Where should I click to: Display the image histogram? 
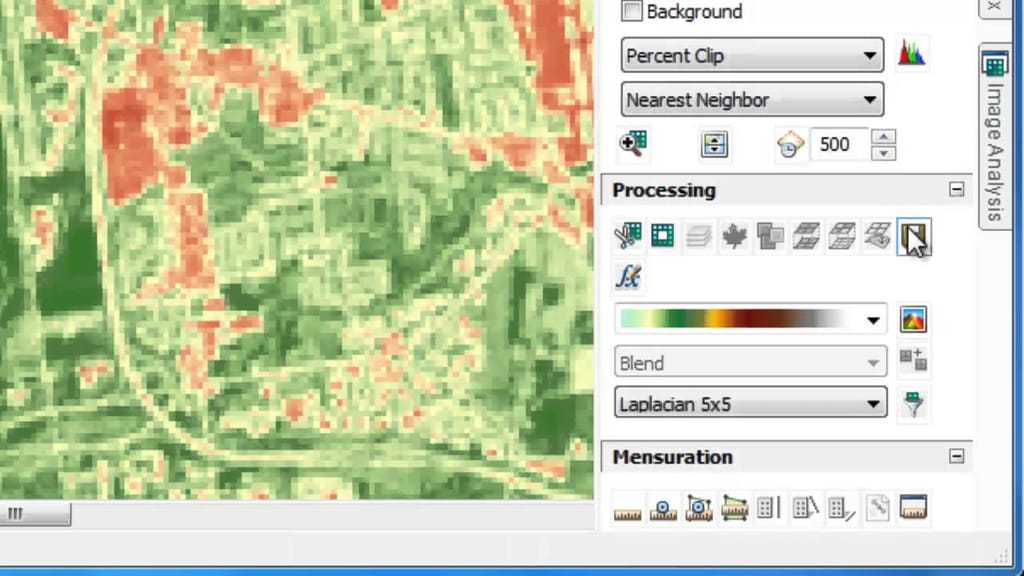tap(913, 55)
